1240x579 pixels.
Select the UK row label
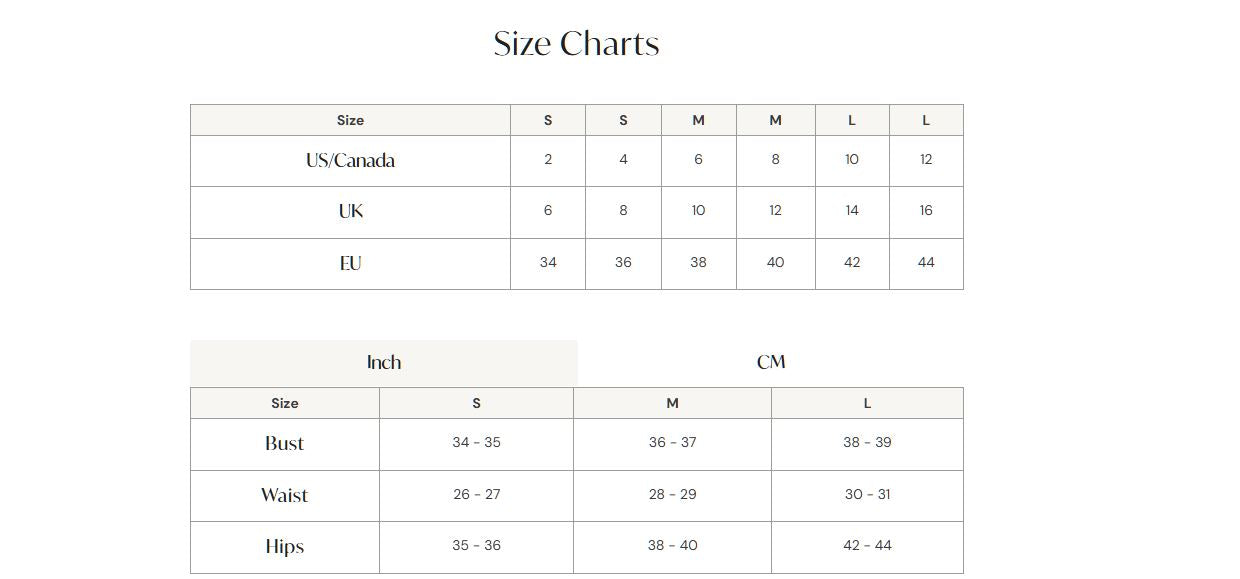coord(350,212)
